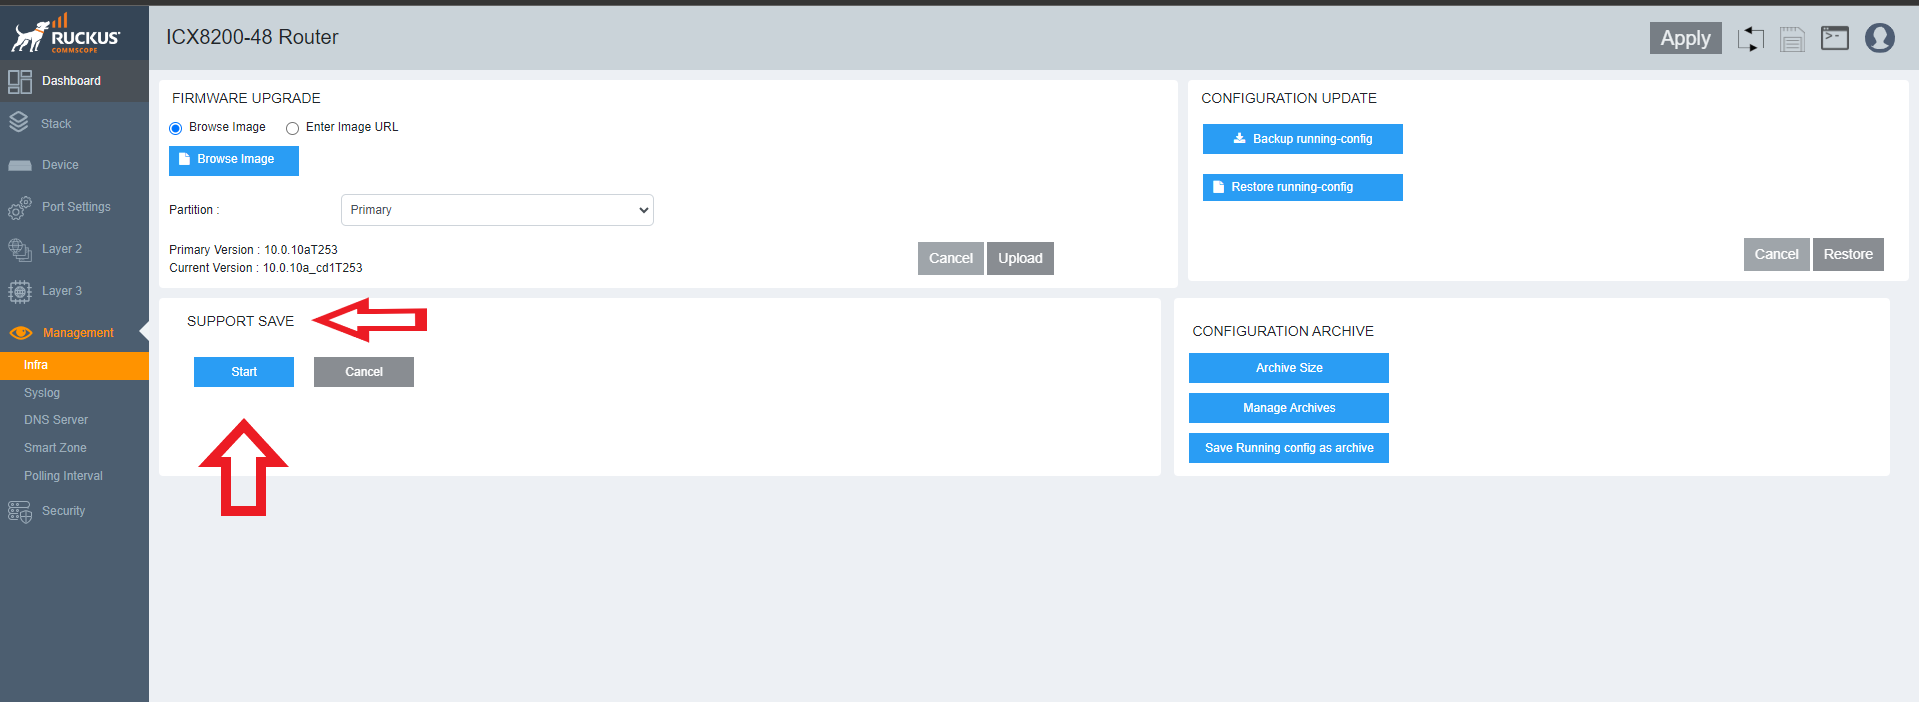Click the Layer 2 icon
The height and width of the screenshot is (702, 1919).
pyautogui.click(x=20, y=249)
